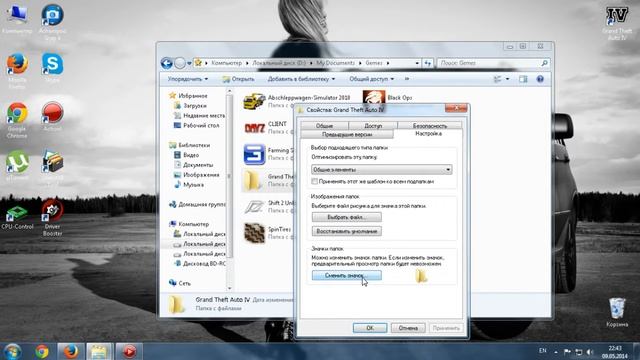Switch to the Безопасность tab
Viewport: 640px width, 360px height.
pos(430,126)
